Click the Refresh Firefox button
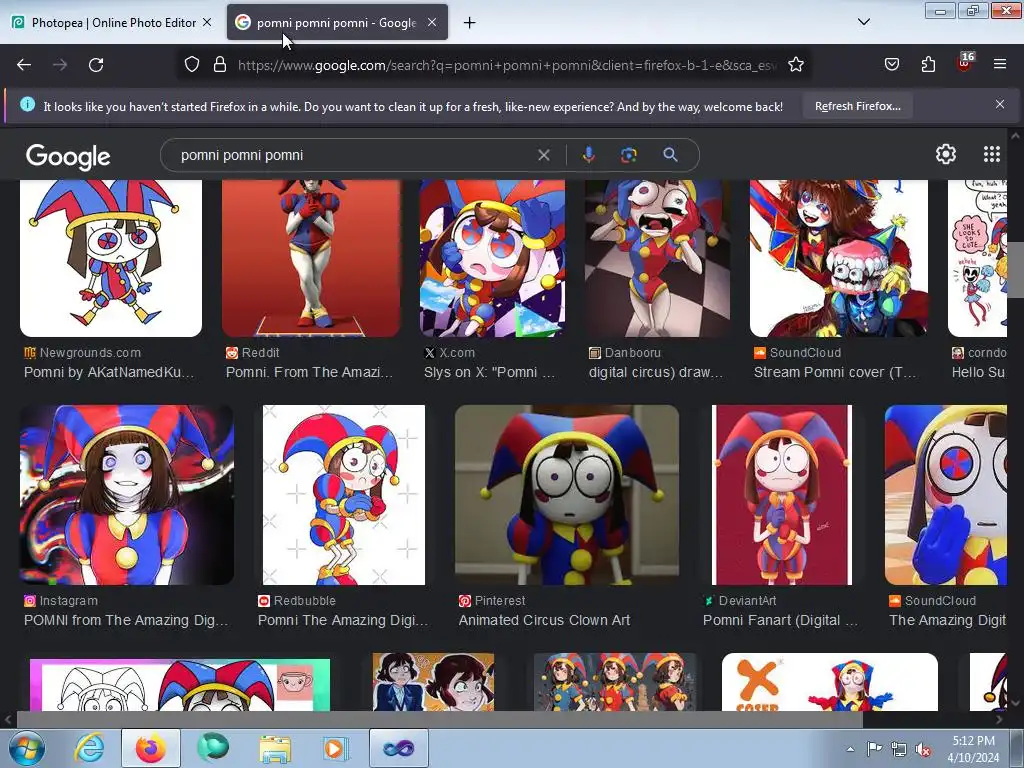The image size is (1024, 768). coord(857,106)
